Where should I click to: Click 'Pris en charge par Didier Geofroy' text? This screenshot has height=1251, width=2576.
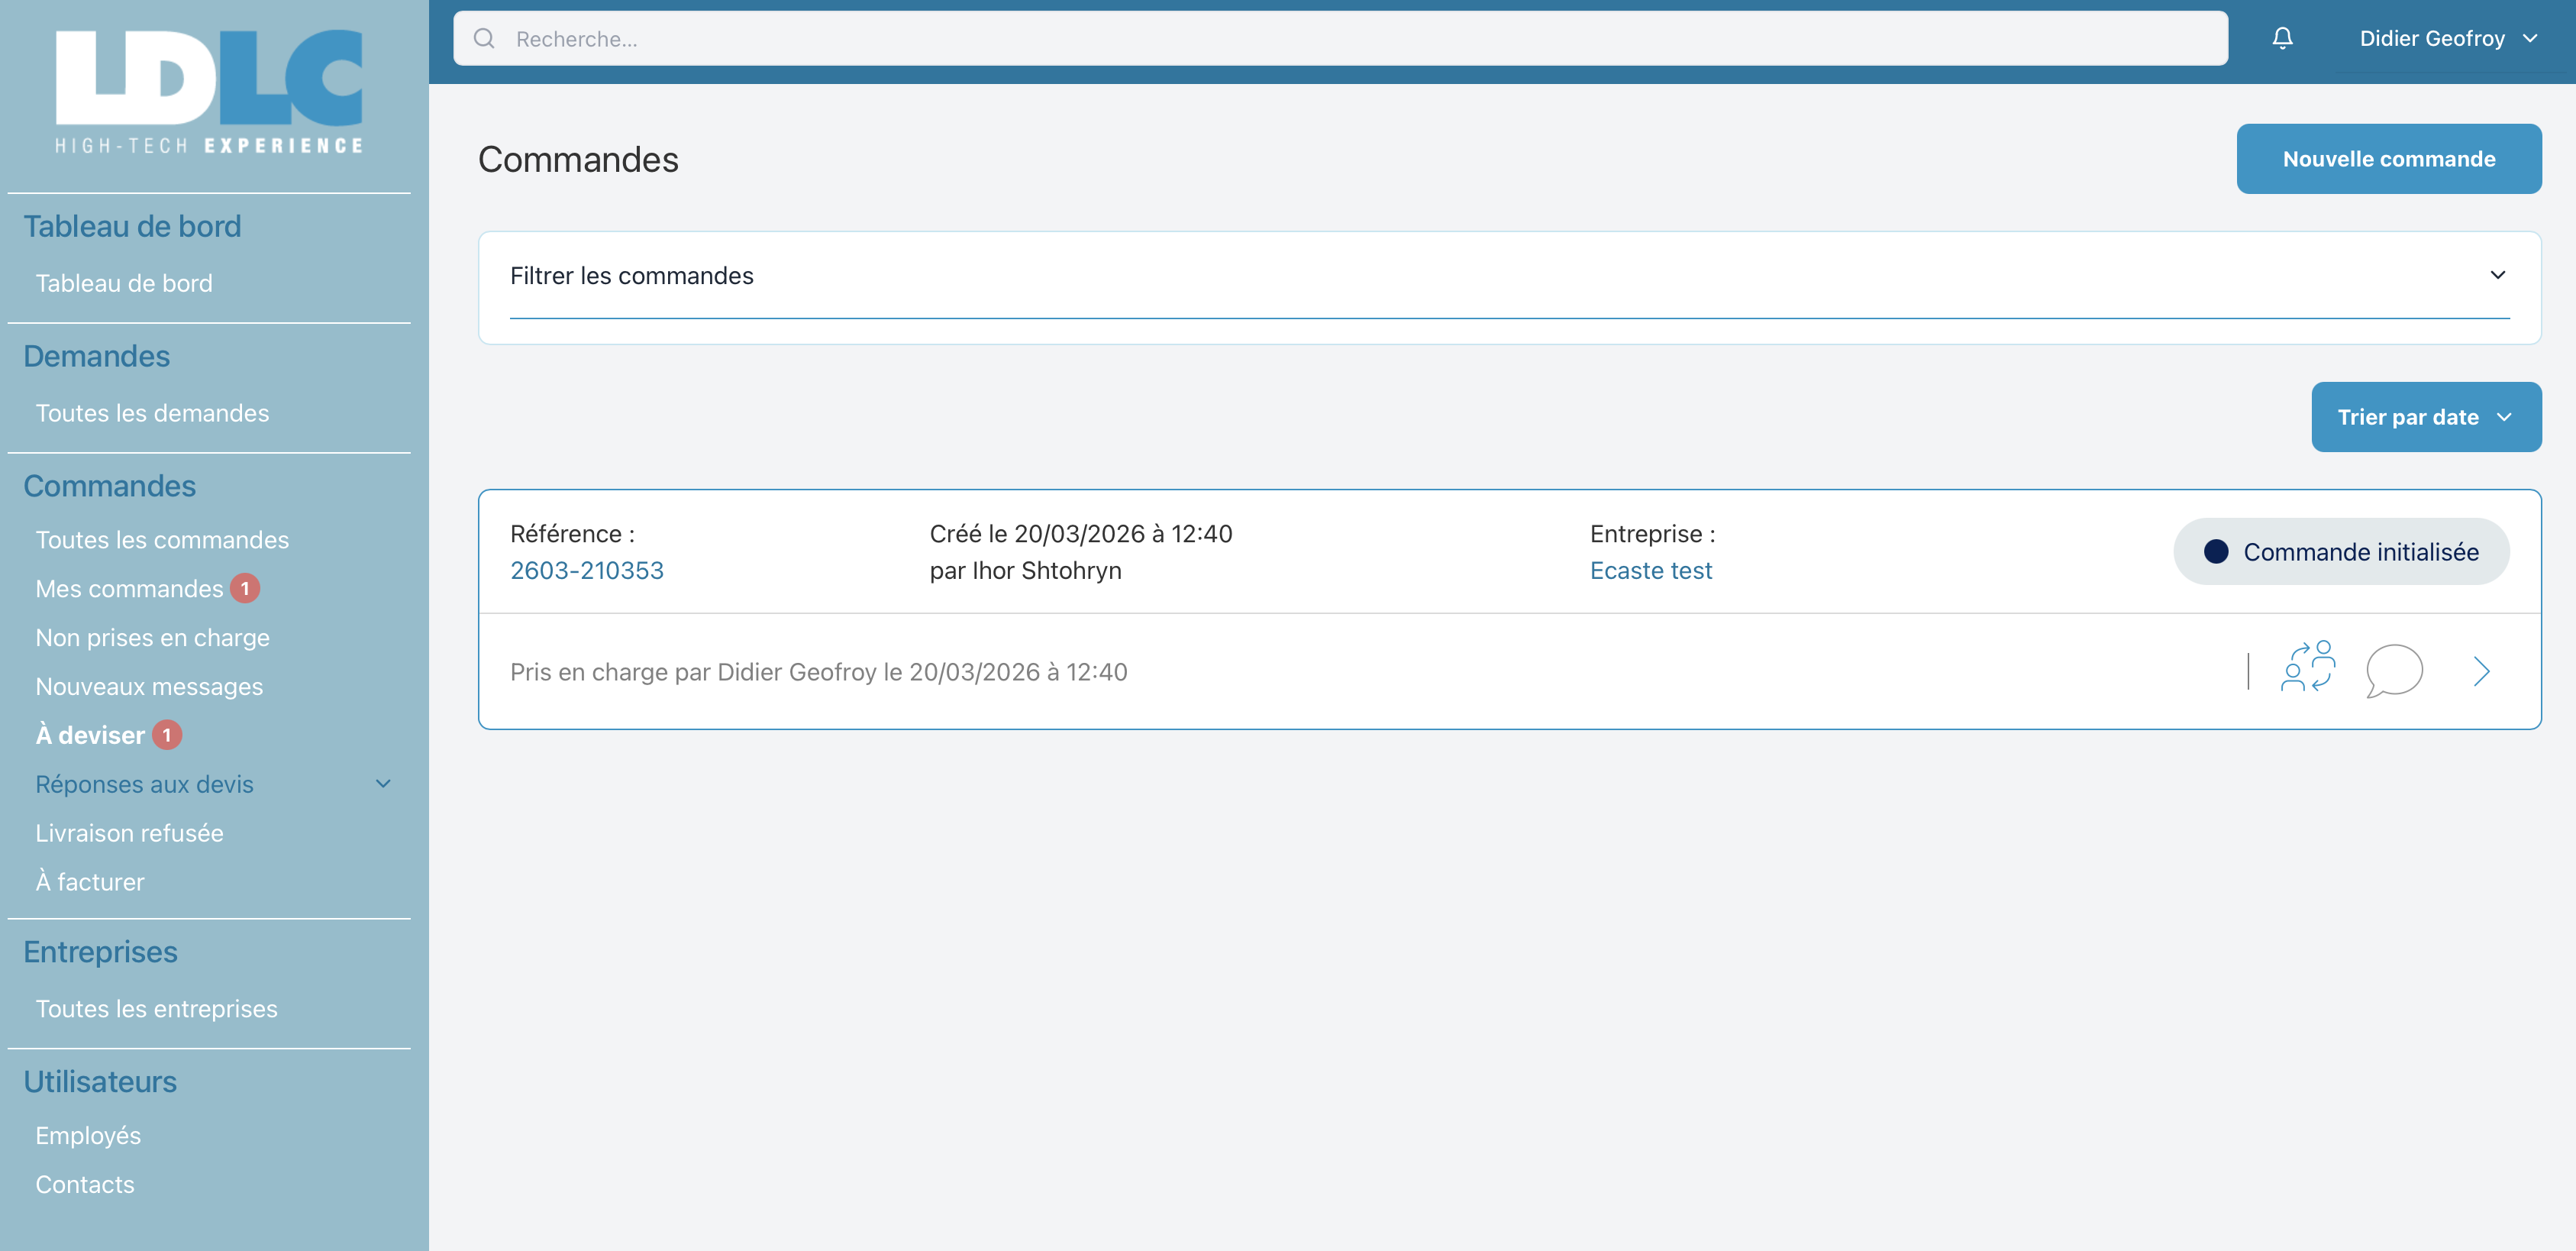692,672
